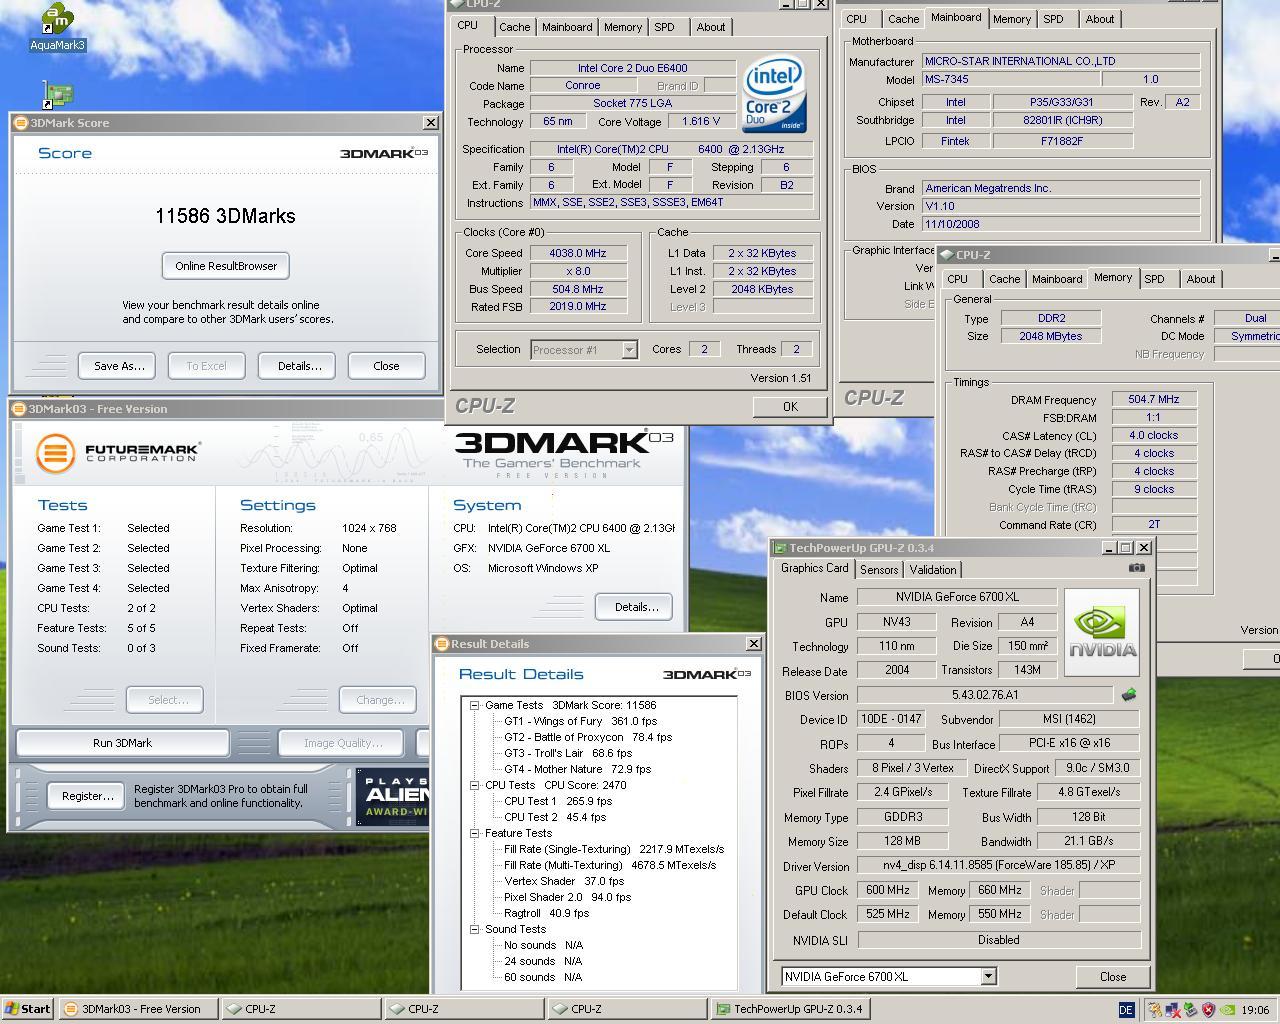Click the Image Quality button in 3DMark03

click(343, 743)
